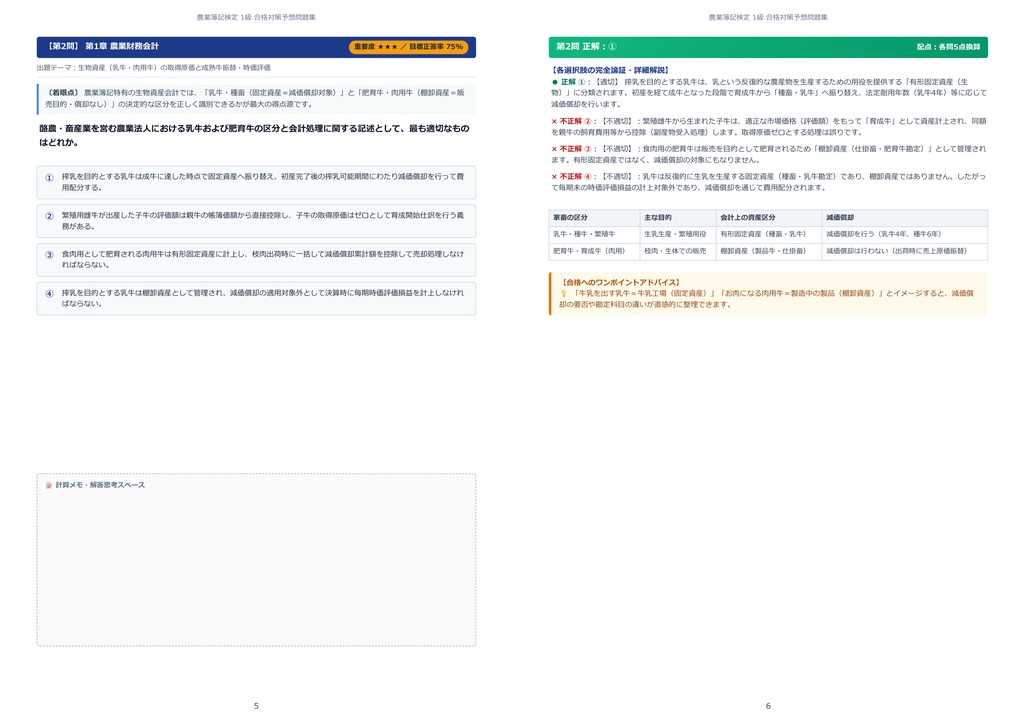This screenshot has height=724, width=1024.
Task: Select answer option ③ about 食肉用 肉用牛
Action: tap(256, 259)
